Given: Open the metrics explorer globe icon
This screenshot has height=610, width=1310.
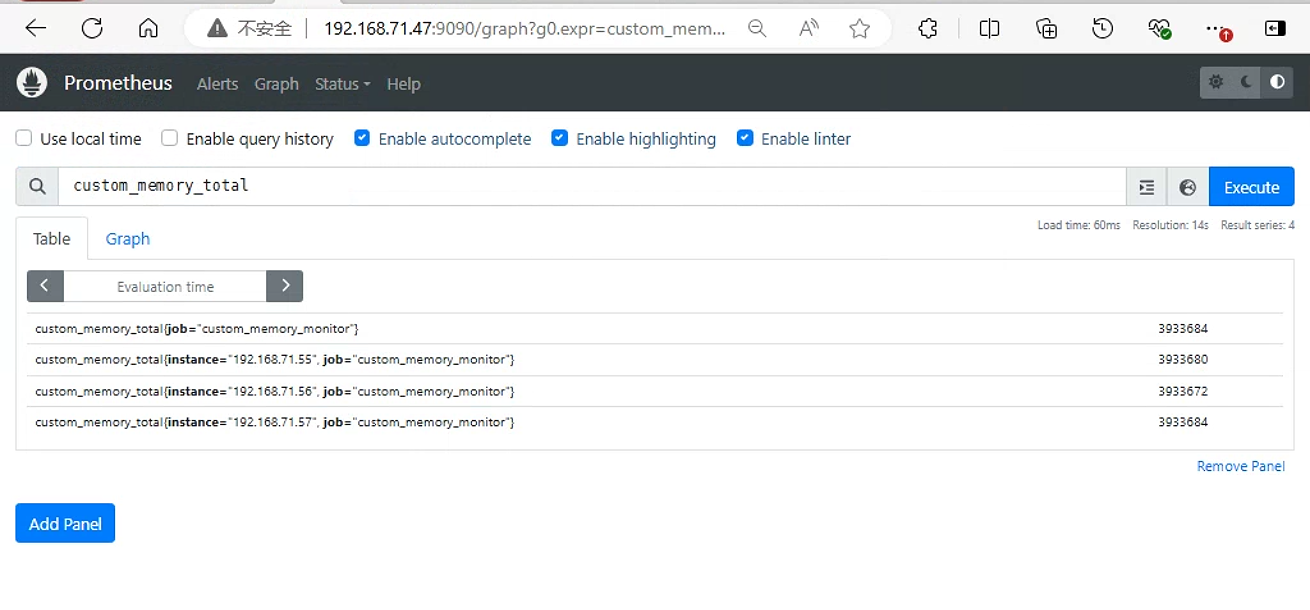Looking at the screenshot, I should click(1188, 187).
